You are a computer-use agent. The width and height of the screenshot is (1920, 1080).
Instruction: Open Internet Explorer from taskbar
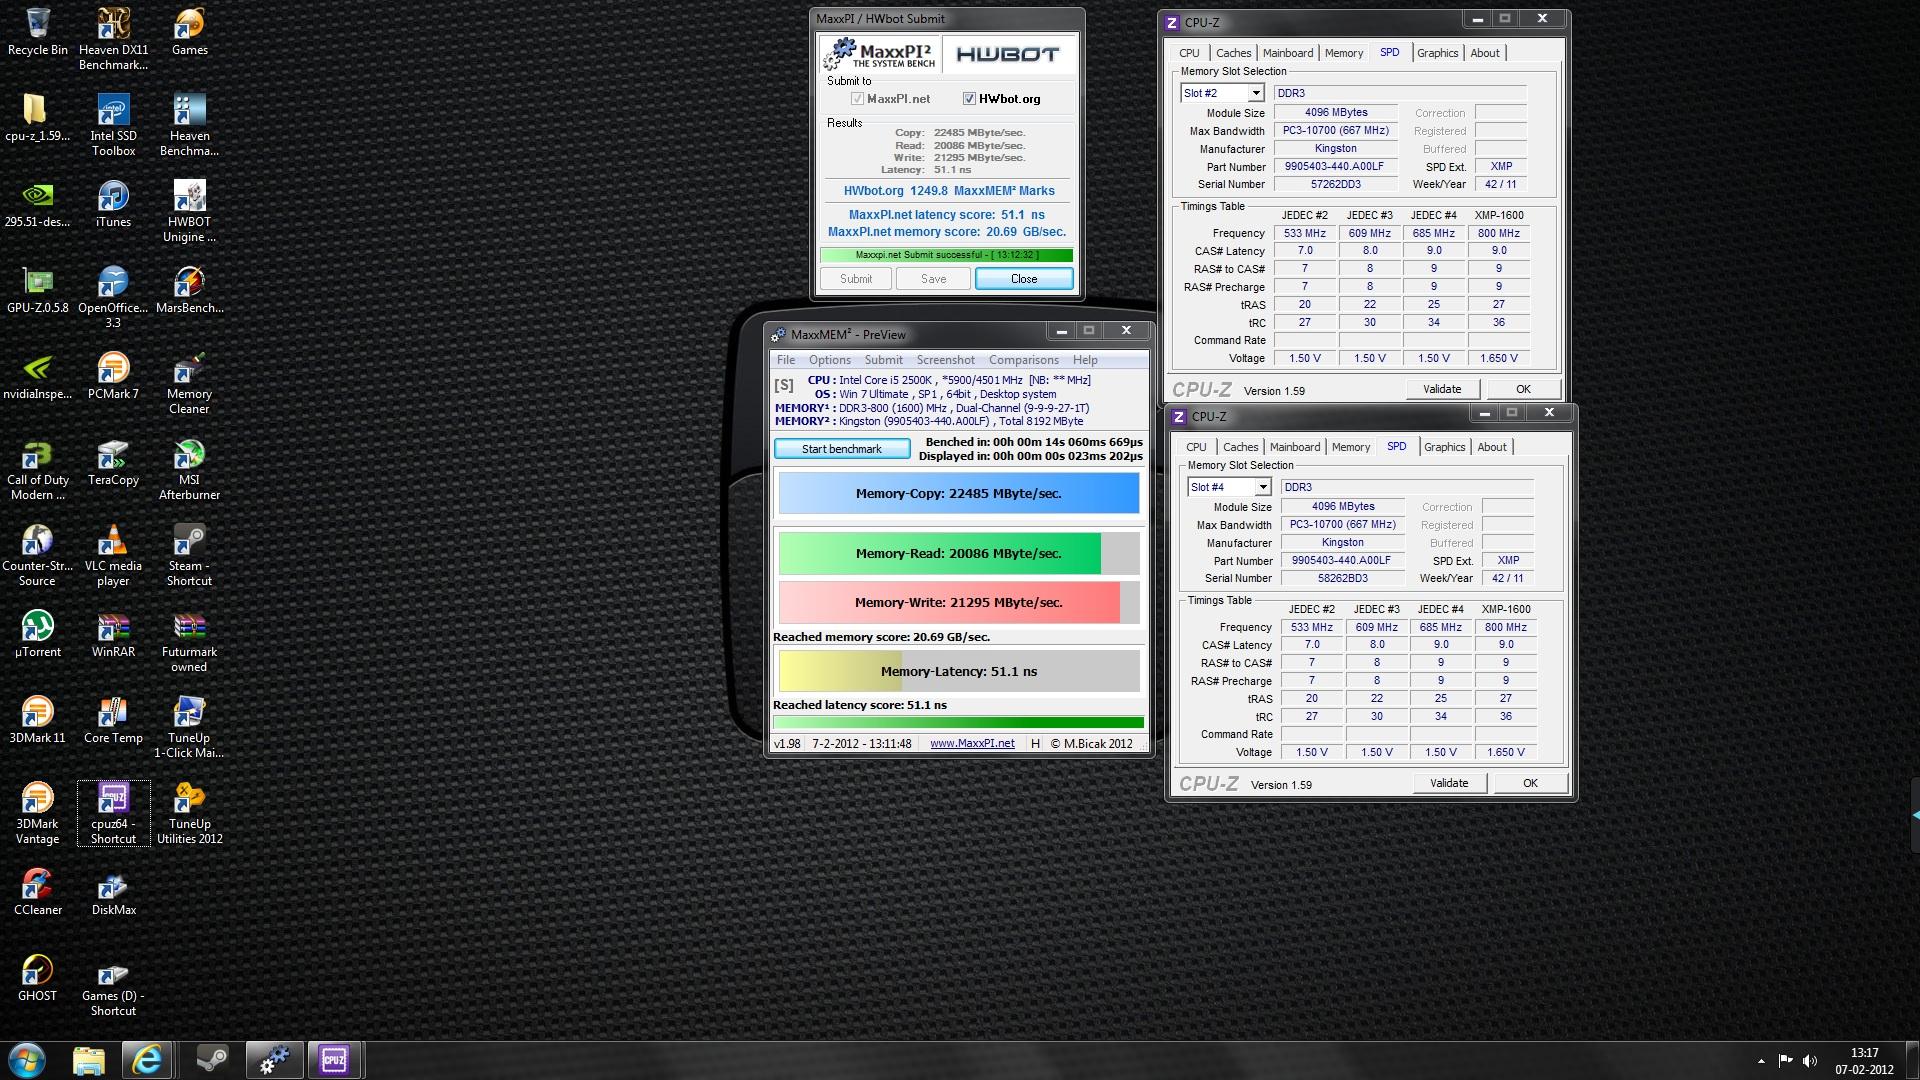(147, 1060)
